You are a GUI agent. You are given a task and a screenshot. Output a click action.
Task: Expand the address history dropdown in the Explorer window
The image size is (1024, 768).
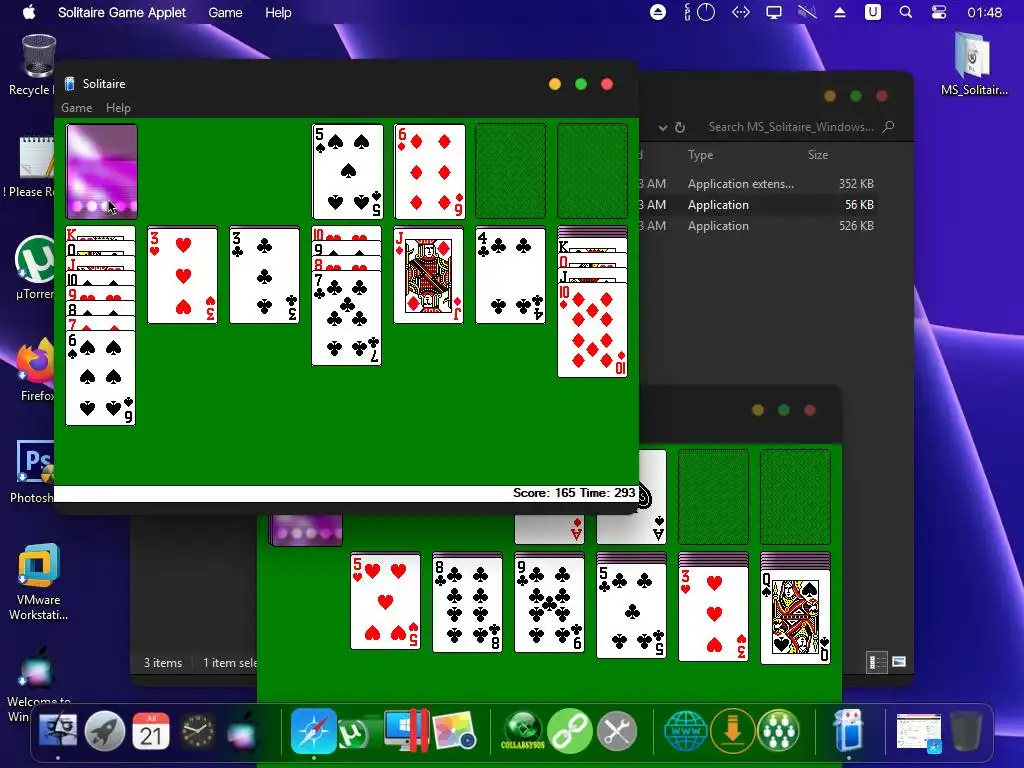click(662, 127)
